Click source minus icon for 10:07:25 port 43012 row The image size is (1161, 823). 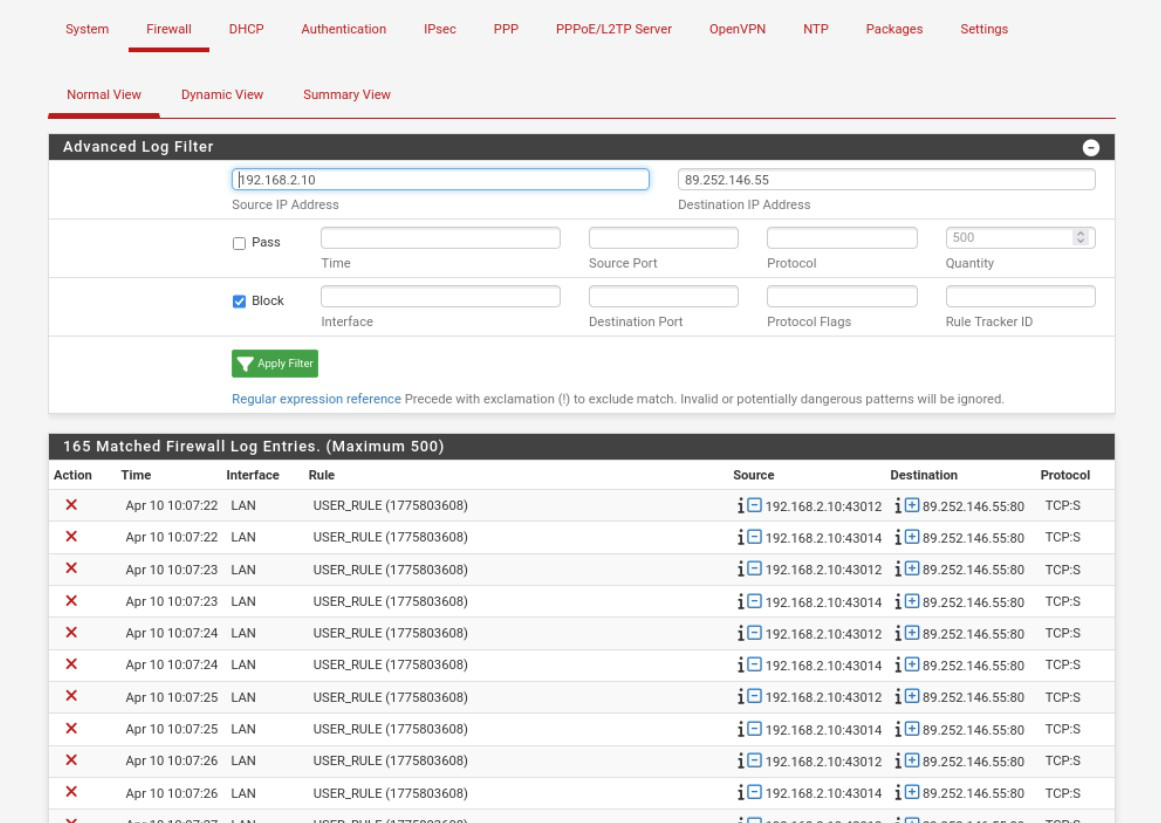point(754,697)
